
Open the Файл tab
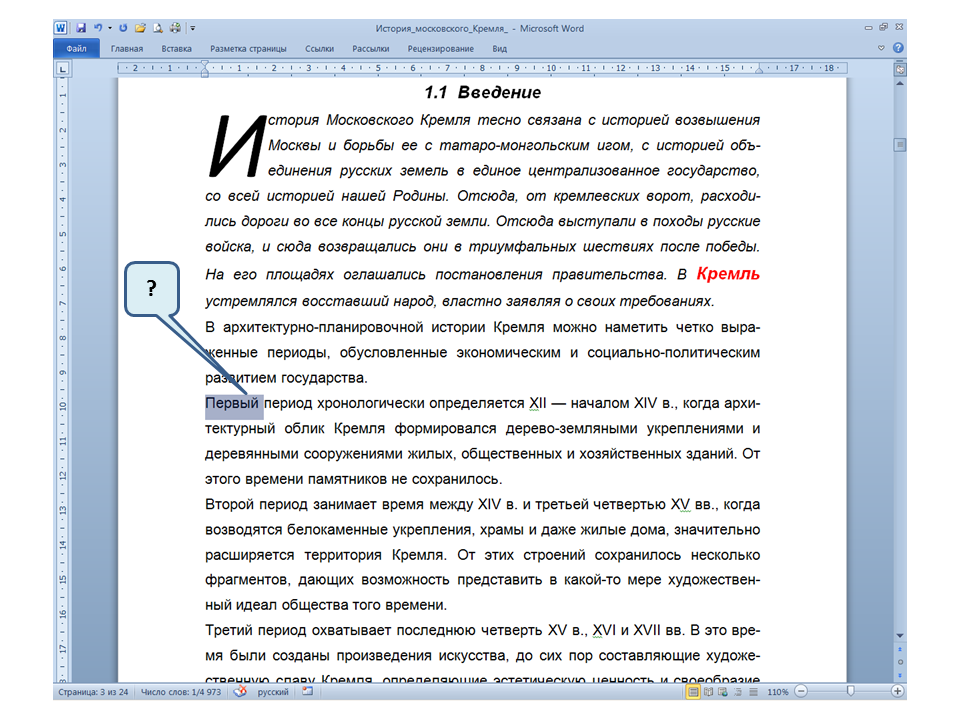coord(76,48)
